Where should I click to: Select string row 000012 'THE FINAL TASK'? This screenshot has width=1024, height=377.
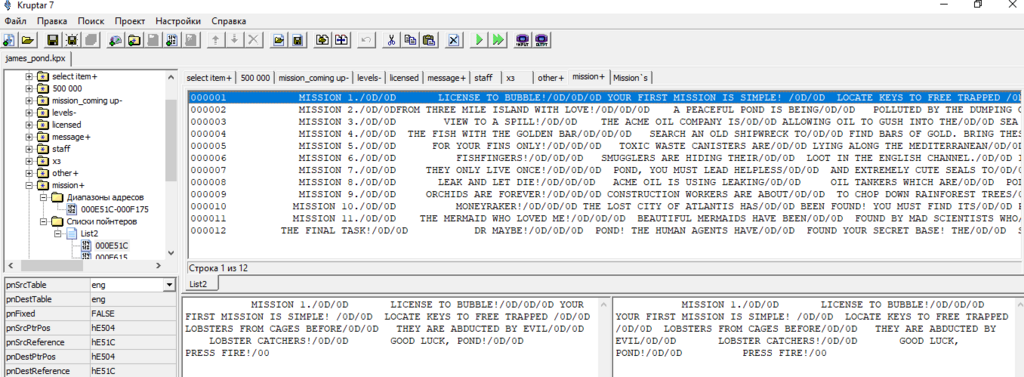coord(605,231)
